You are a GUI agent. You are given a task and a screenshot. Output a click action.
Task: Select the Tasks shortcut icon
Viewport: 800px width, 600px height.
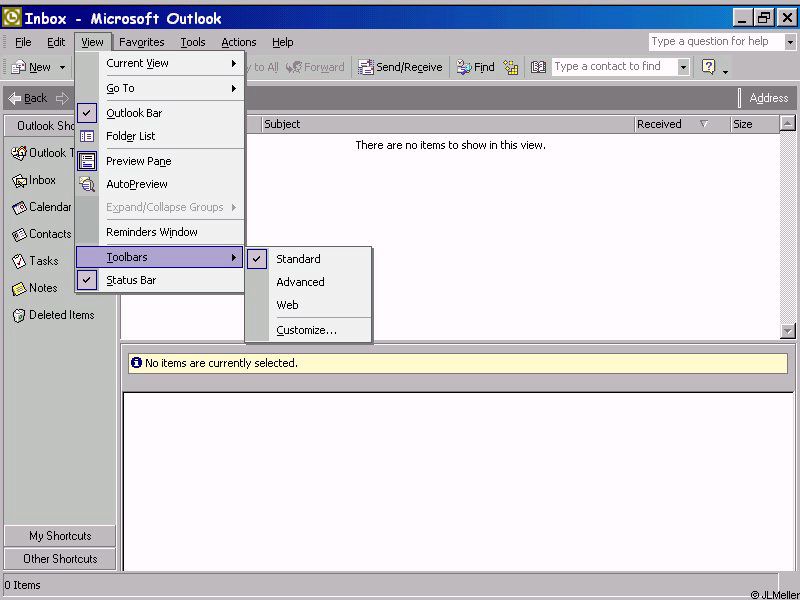coord(20,261)
